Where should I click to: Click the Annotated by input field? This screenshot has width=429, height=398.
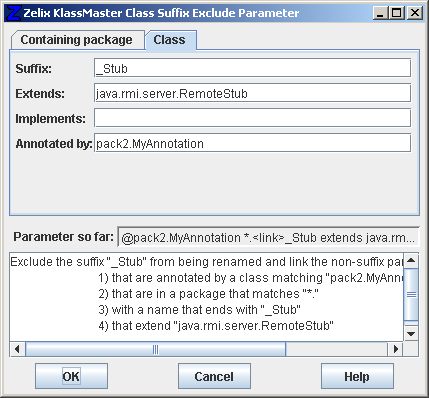coord(252,143)
